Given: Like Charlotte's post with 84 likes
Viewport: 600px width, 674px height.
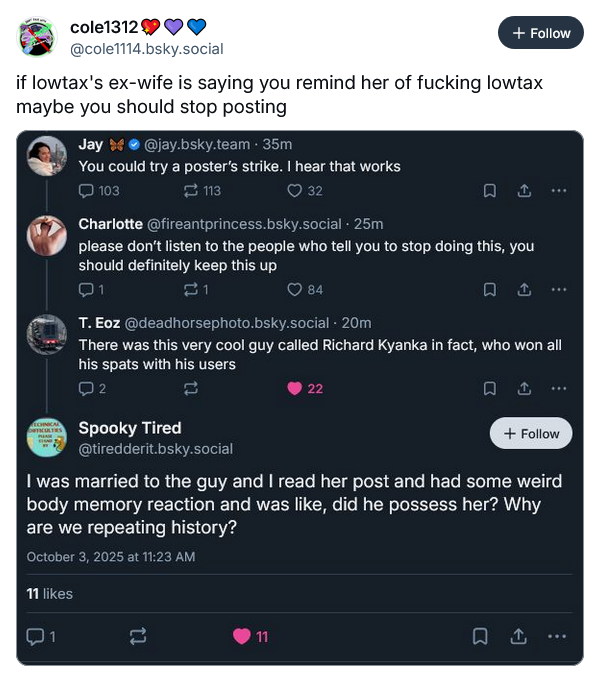Looking at the screenshot, I should (294, 290).
